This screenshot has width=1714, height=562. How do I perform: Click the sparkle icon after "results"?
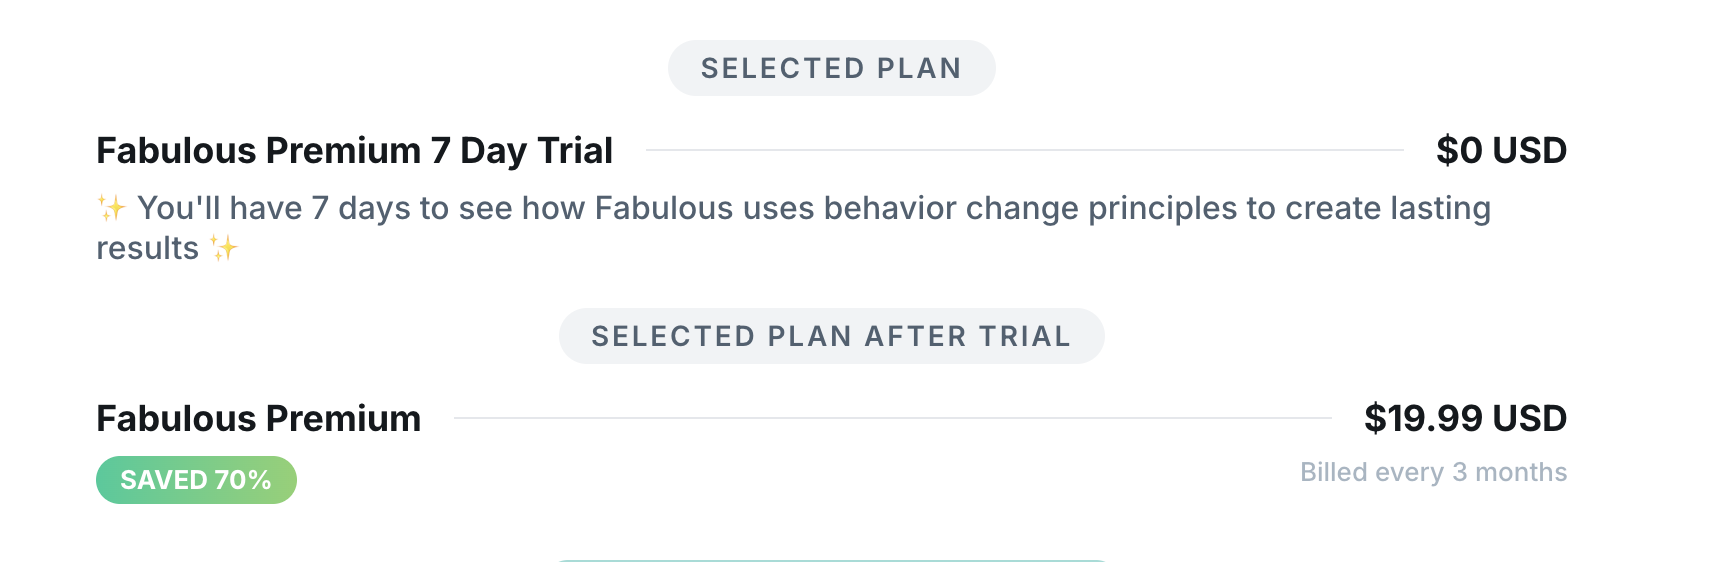224,248
